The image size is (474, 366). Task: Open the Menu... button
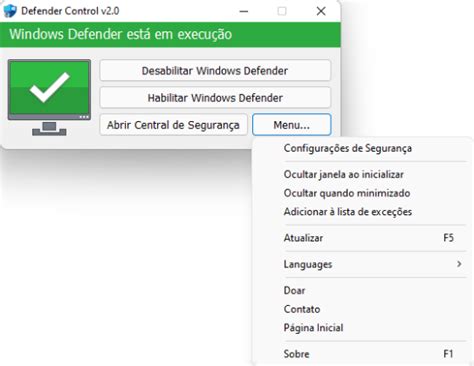[292, 125]
